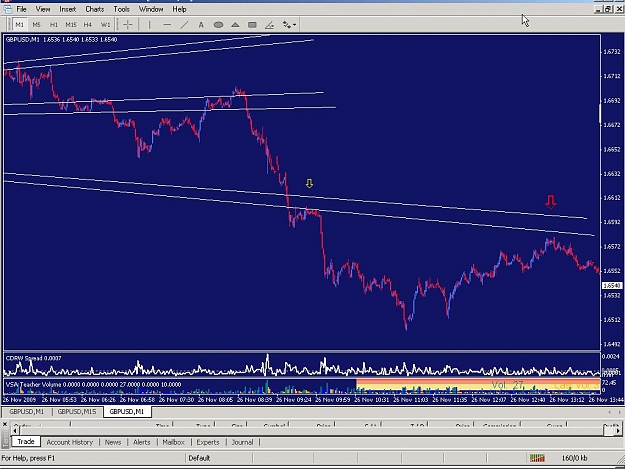Screen dimensions: 625x469
Task: Select the ellipse shape tool
Action: pyautogui.click(x=218, y=25)
